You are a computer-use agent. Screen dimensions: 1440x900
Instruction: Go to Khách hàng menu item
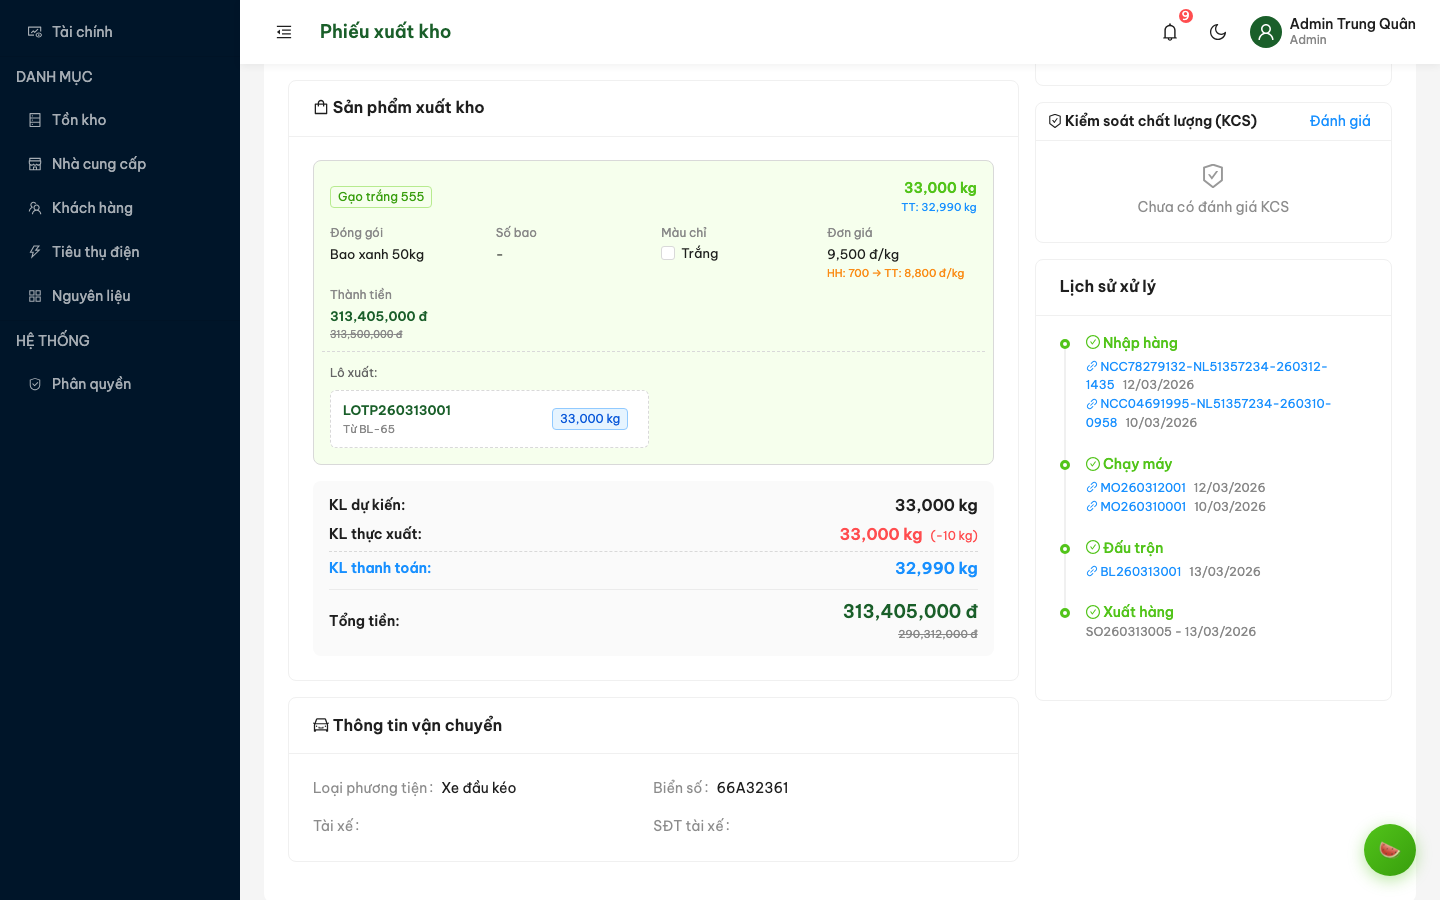[x=92, y=208]
